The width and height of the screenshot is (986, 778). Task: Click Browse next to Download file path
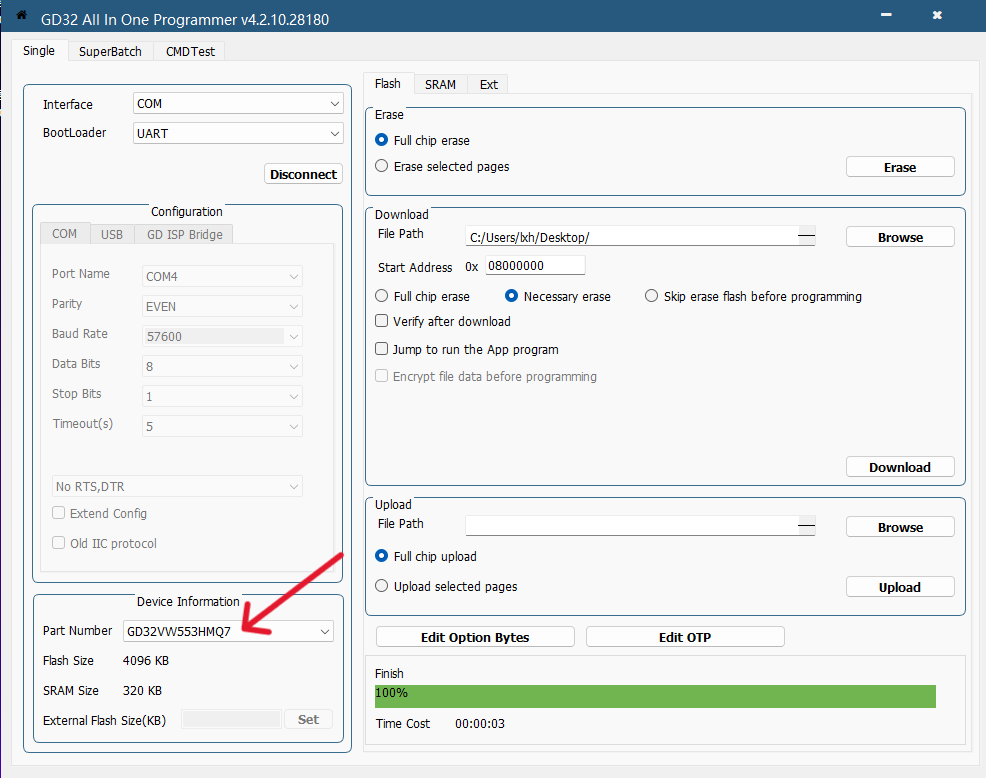pos(899,237)
